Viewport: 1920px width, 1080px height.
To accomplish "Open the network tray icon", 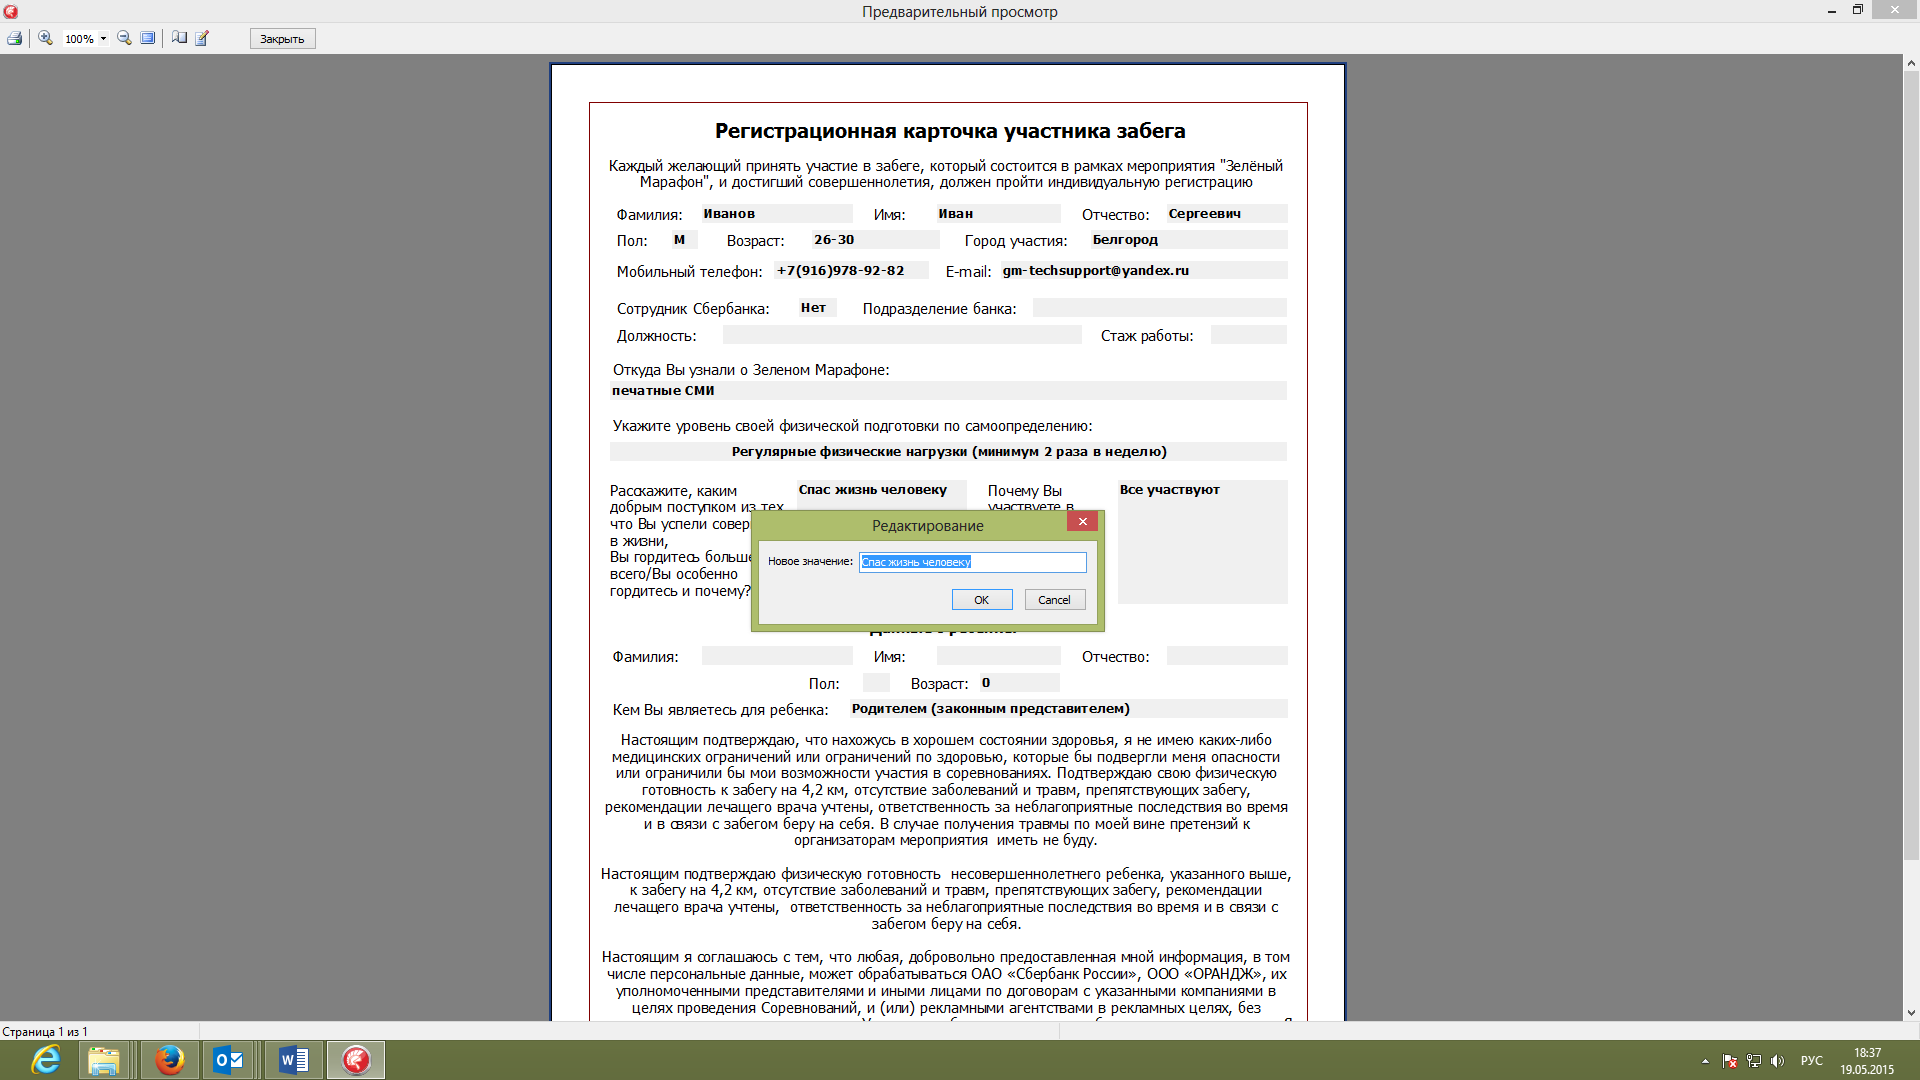I will click(1754, 1061).
